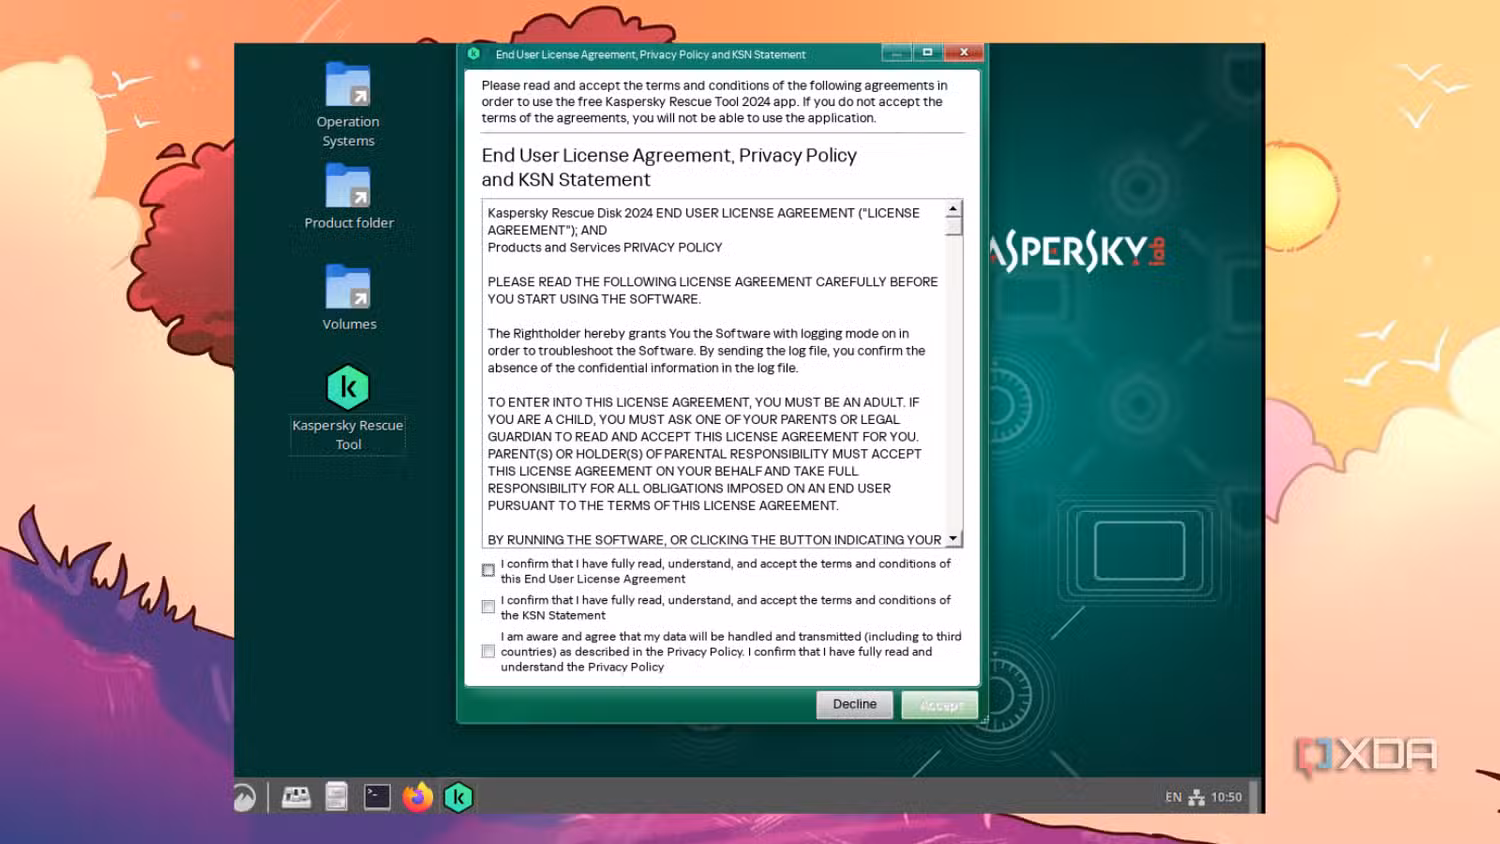1500x844 pixels.
Task: Click the license text scrollbar down arrow
Action: [954, 539]
